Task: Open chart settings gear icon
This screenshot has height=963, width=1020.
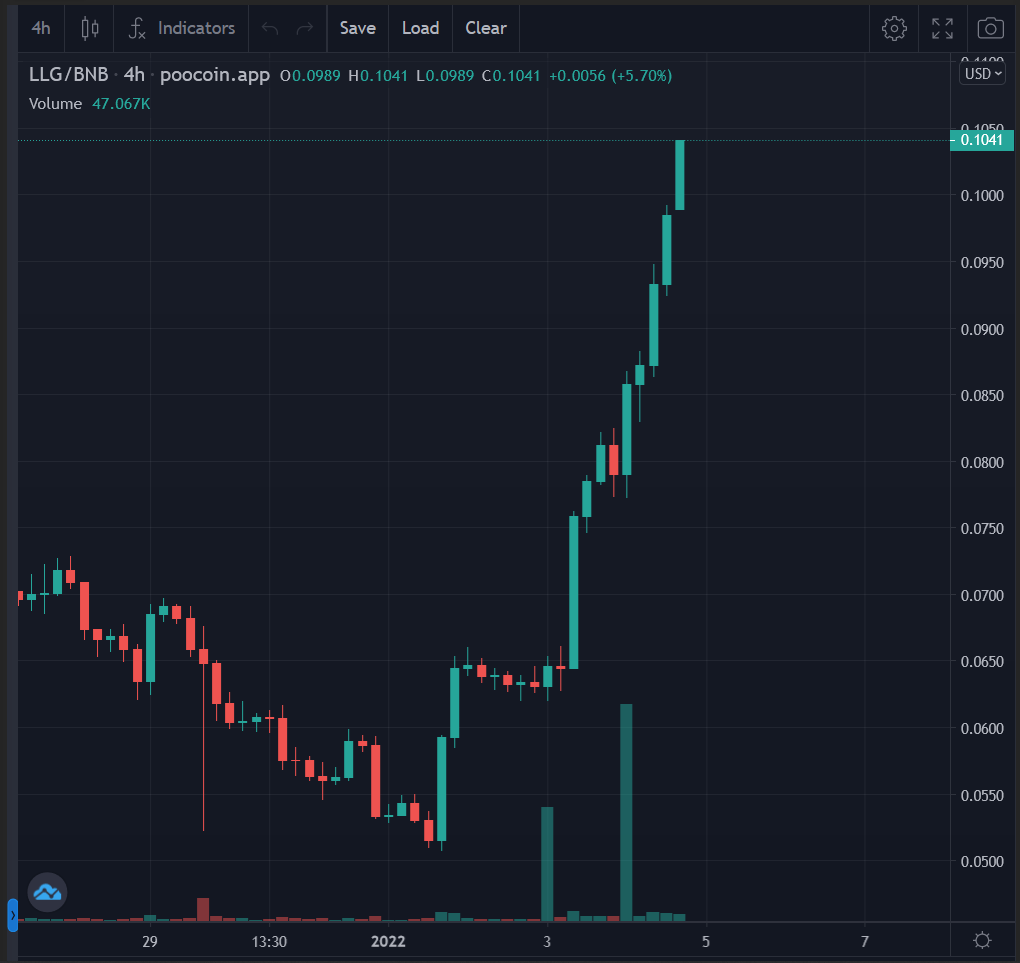Action: (x=894, y=28)
